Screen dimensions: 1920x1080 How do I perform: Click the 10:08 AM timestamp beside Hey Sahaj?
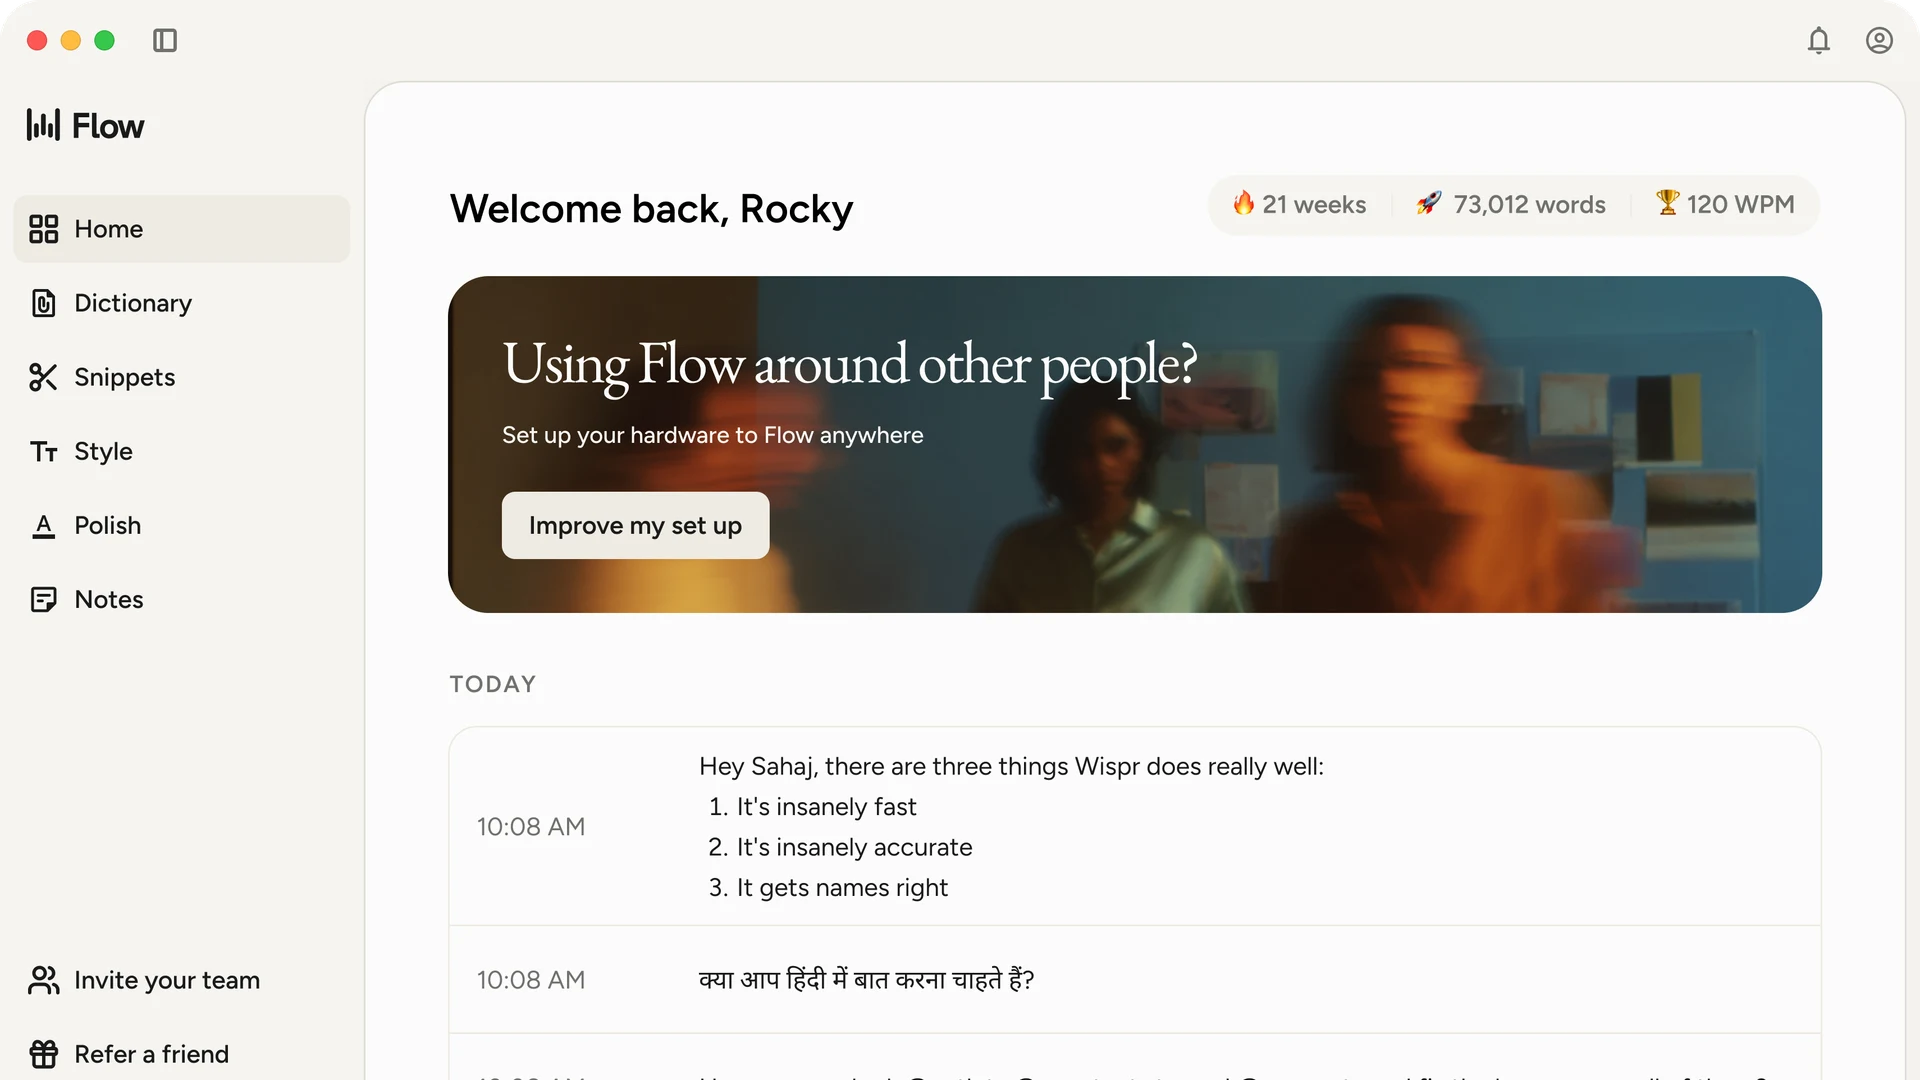tap(531, 827)
